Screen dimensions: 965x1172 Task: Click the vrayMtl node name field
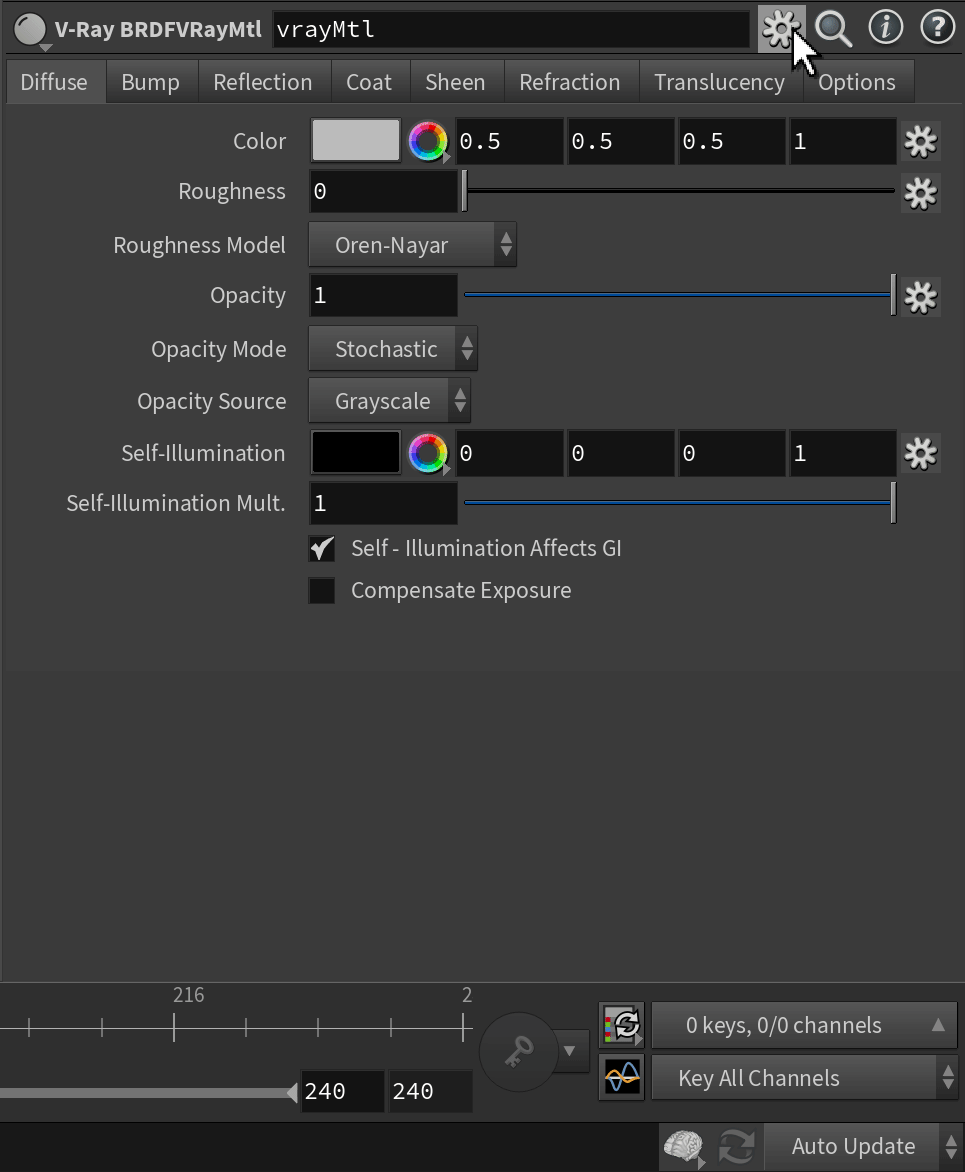(x=511, y=30)
